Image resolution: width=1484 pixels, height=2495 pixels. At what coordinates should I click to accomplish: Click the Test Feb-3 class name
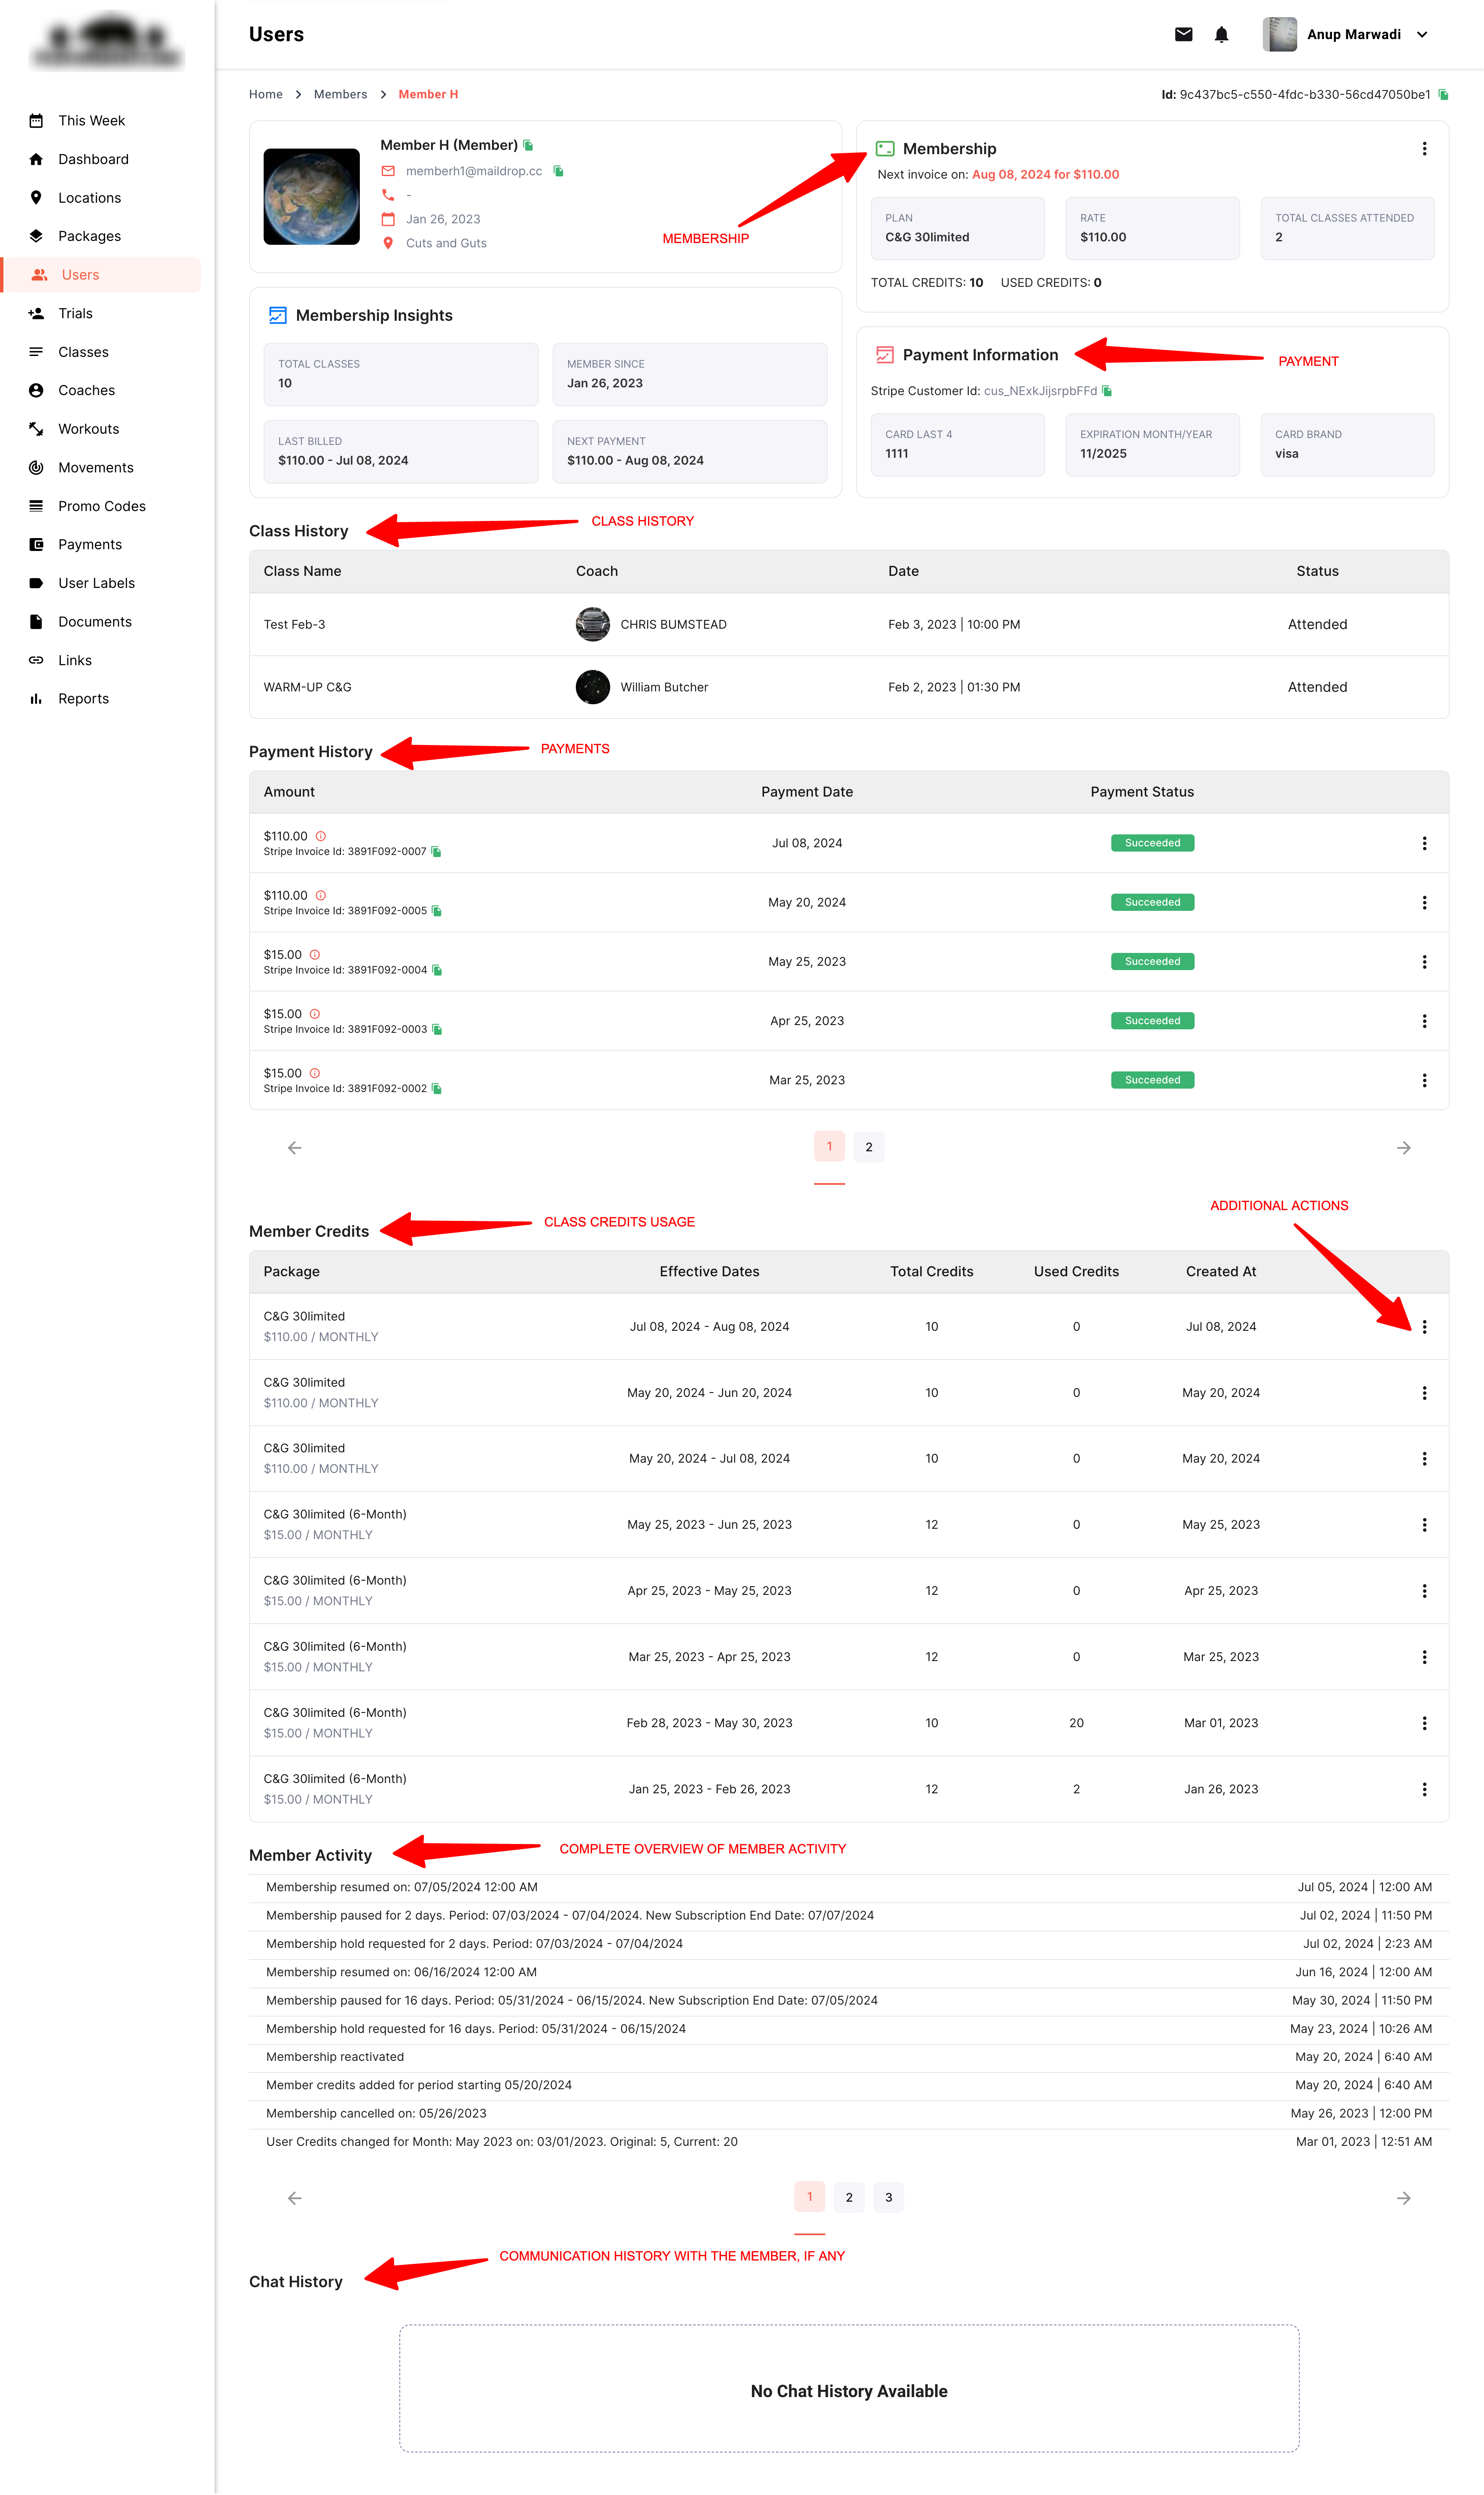[294, 624]
